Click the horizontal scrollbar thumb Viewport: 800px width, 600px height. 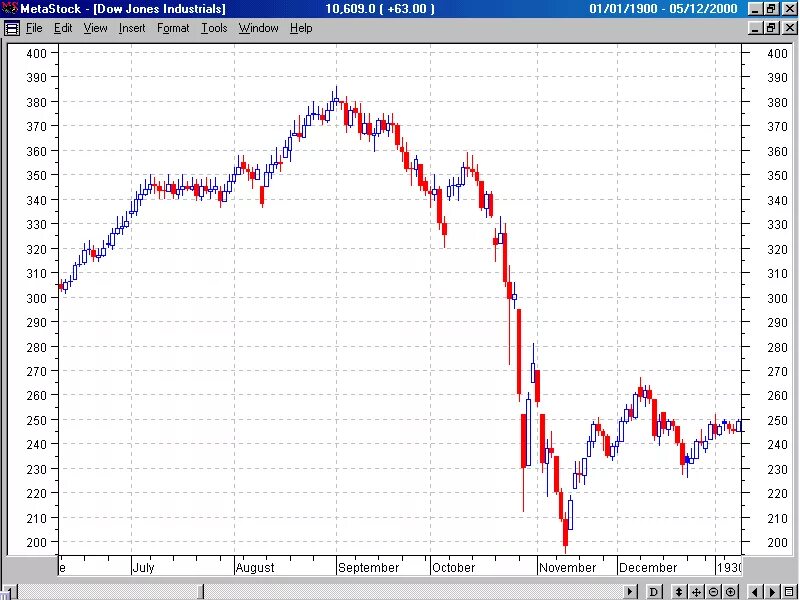tap(201, 592)
